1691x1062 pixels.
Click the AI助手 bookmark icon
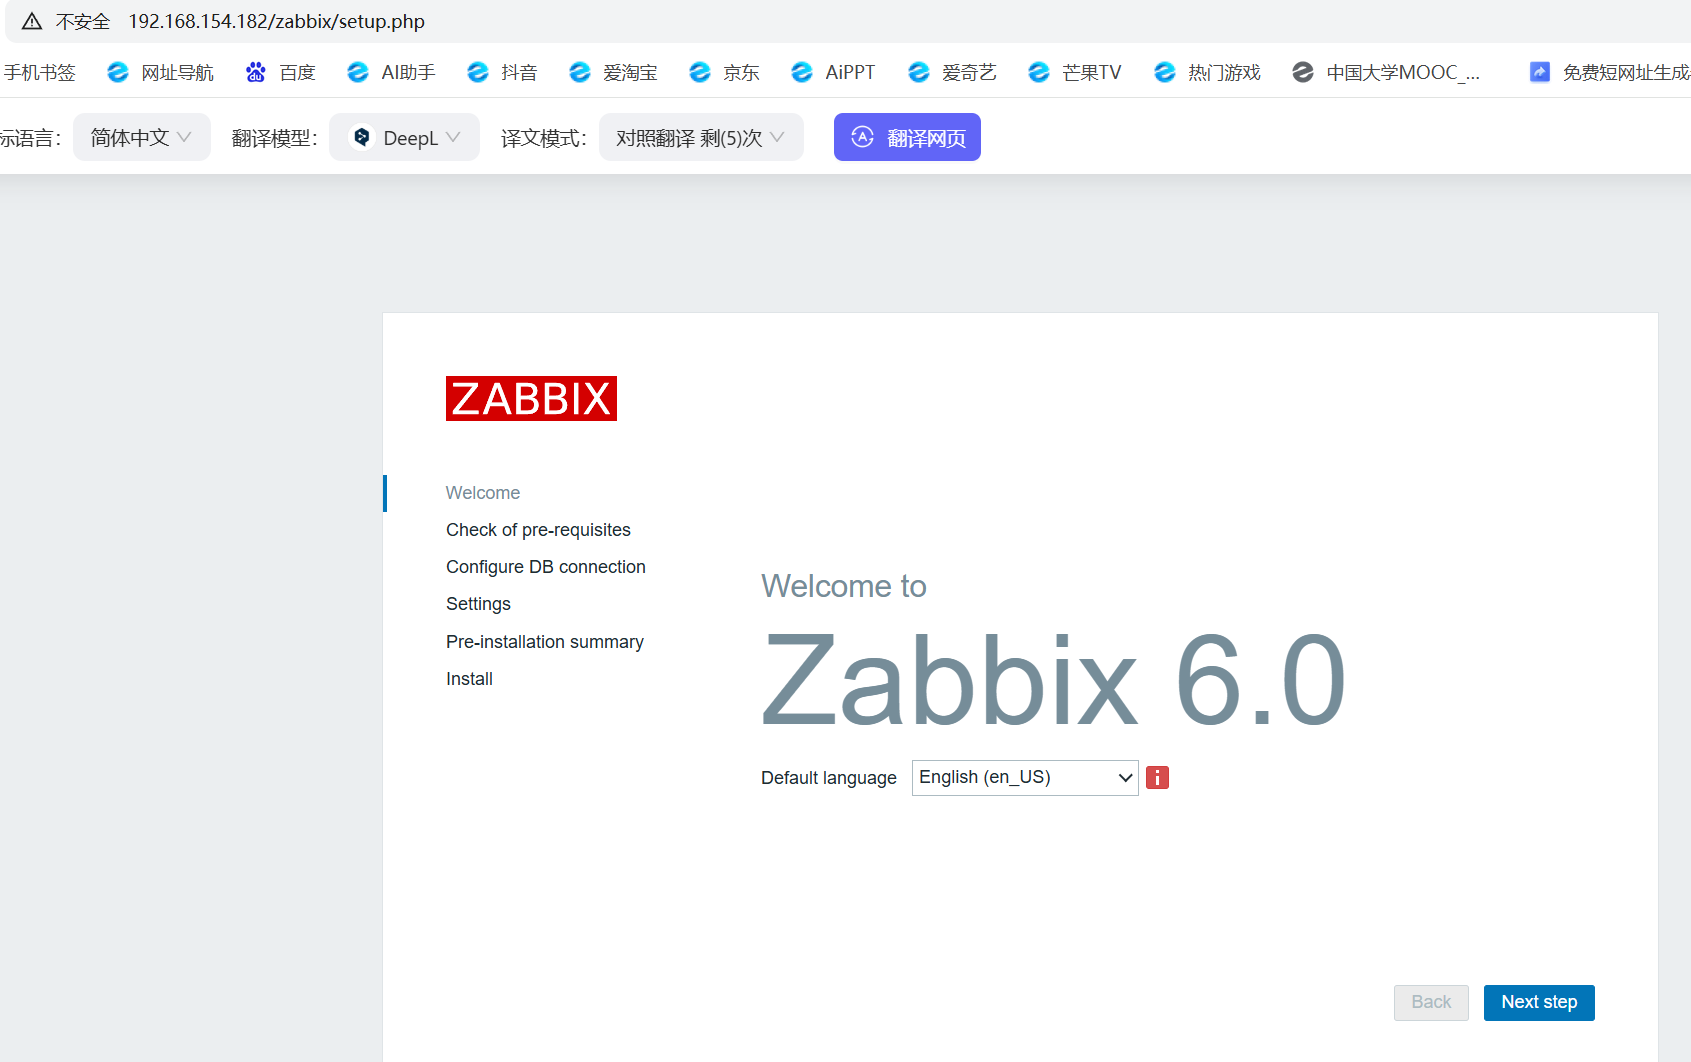(x=357, y=72)
